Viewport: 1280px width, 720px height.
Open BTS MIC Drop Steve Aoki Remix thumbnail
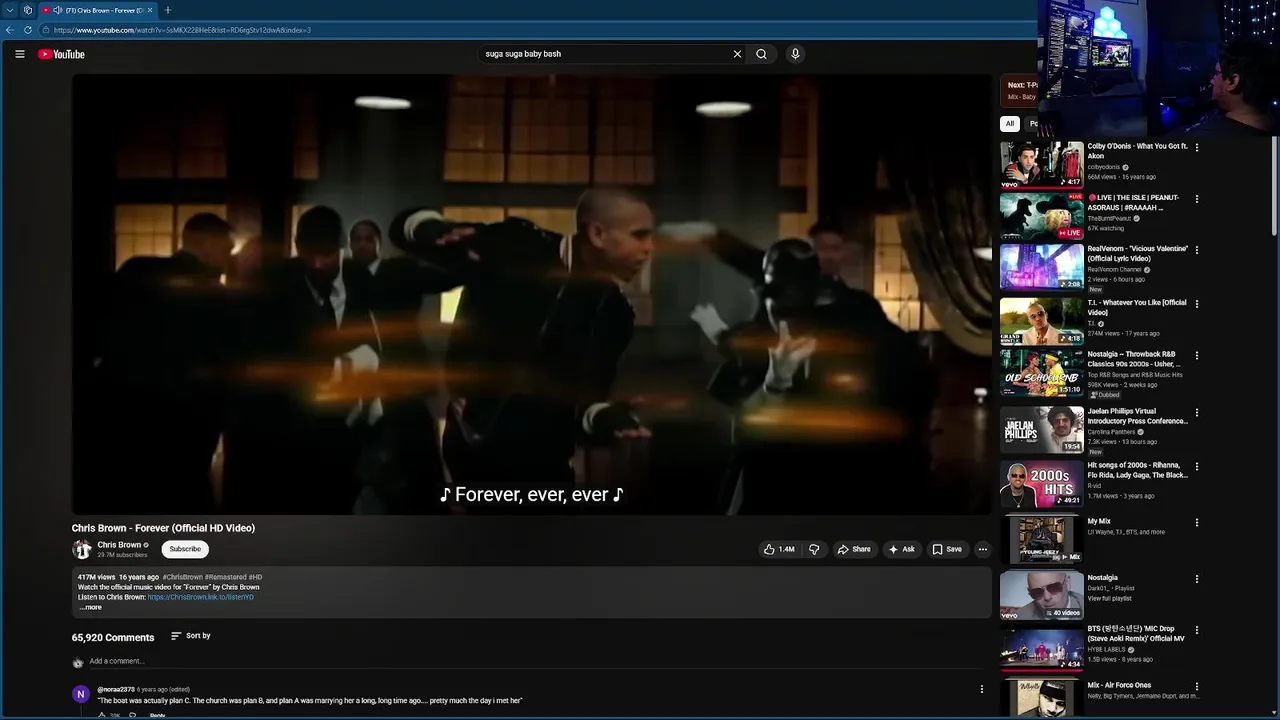click(1041, 647)
